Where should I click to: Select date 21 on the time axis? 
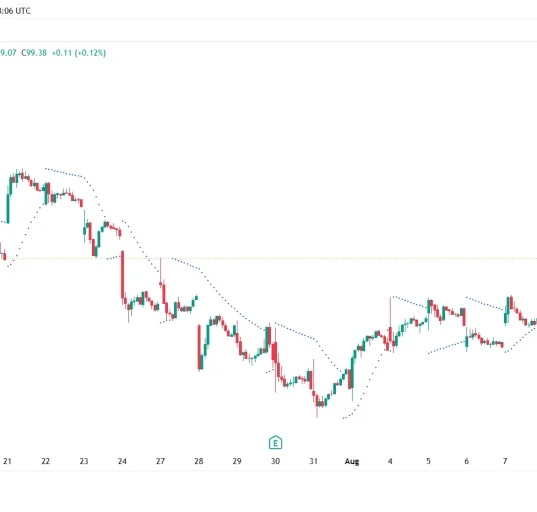coord(7,461)
